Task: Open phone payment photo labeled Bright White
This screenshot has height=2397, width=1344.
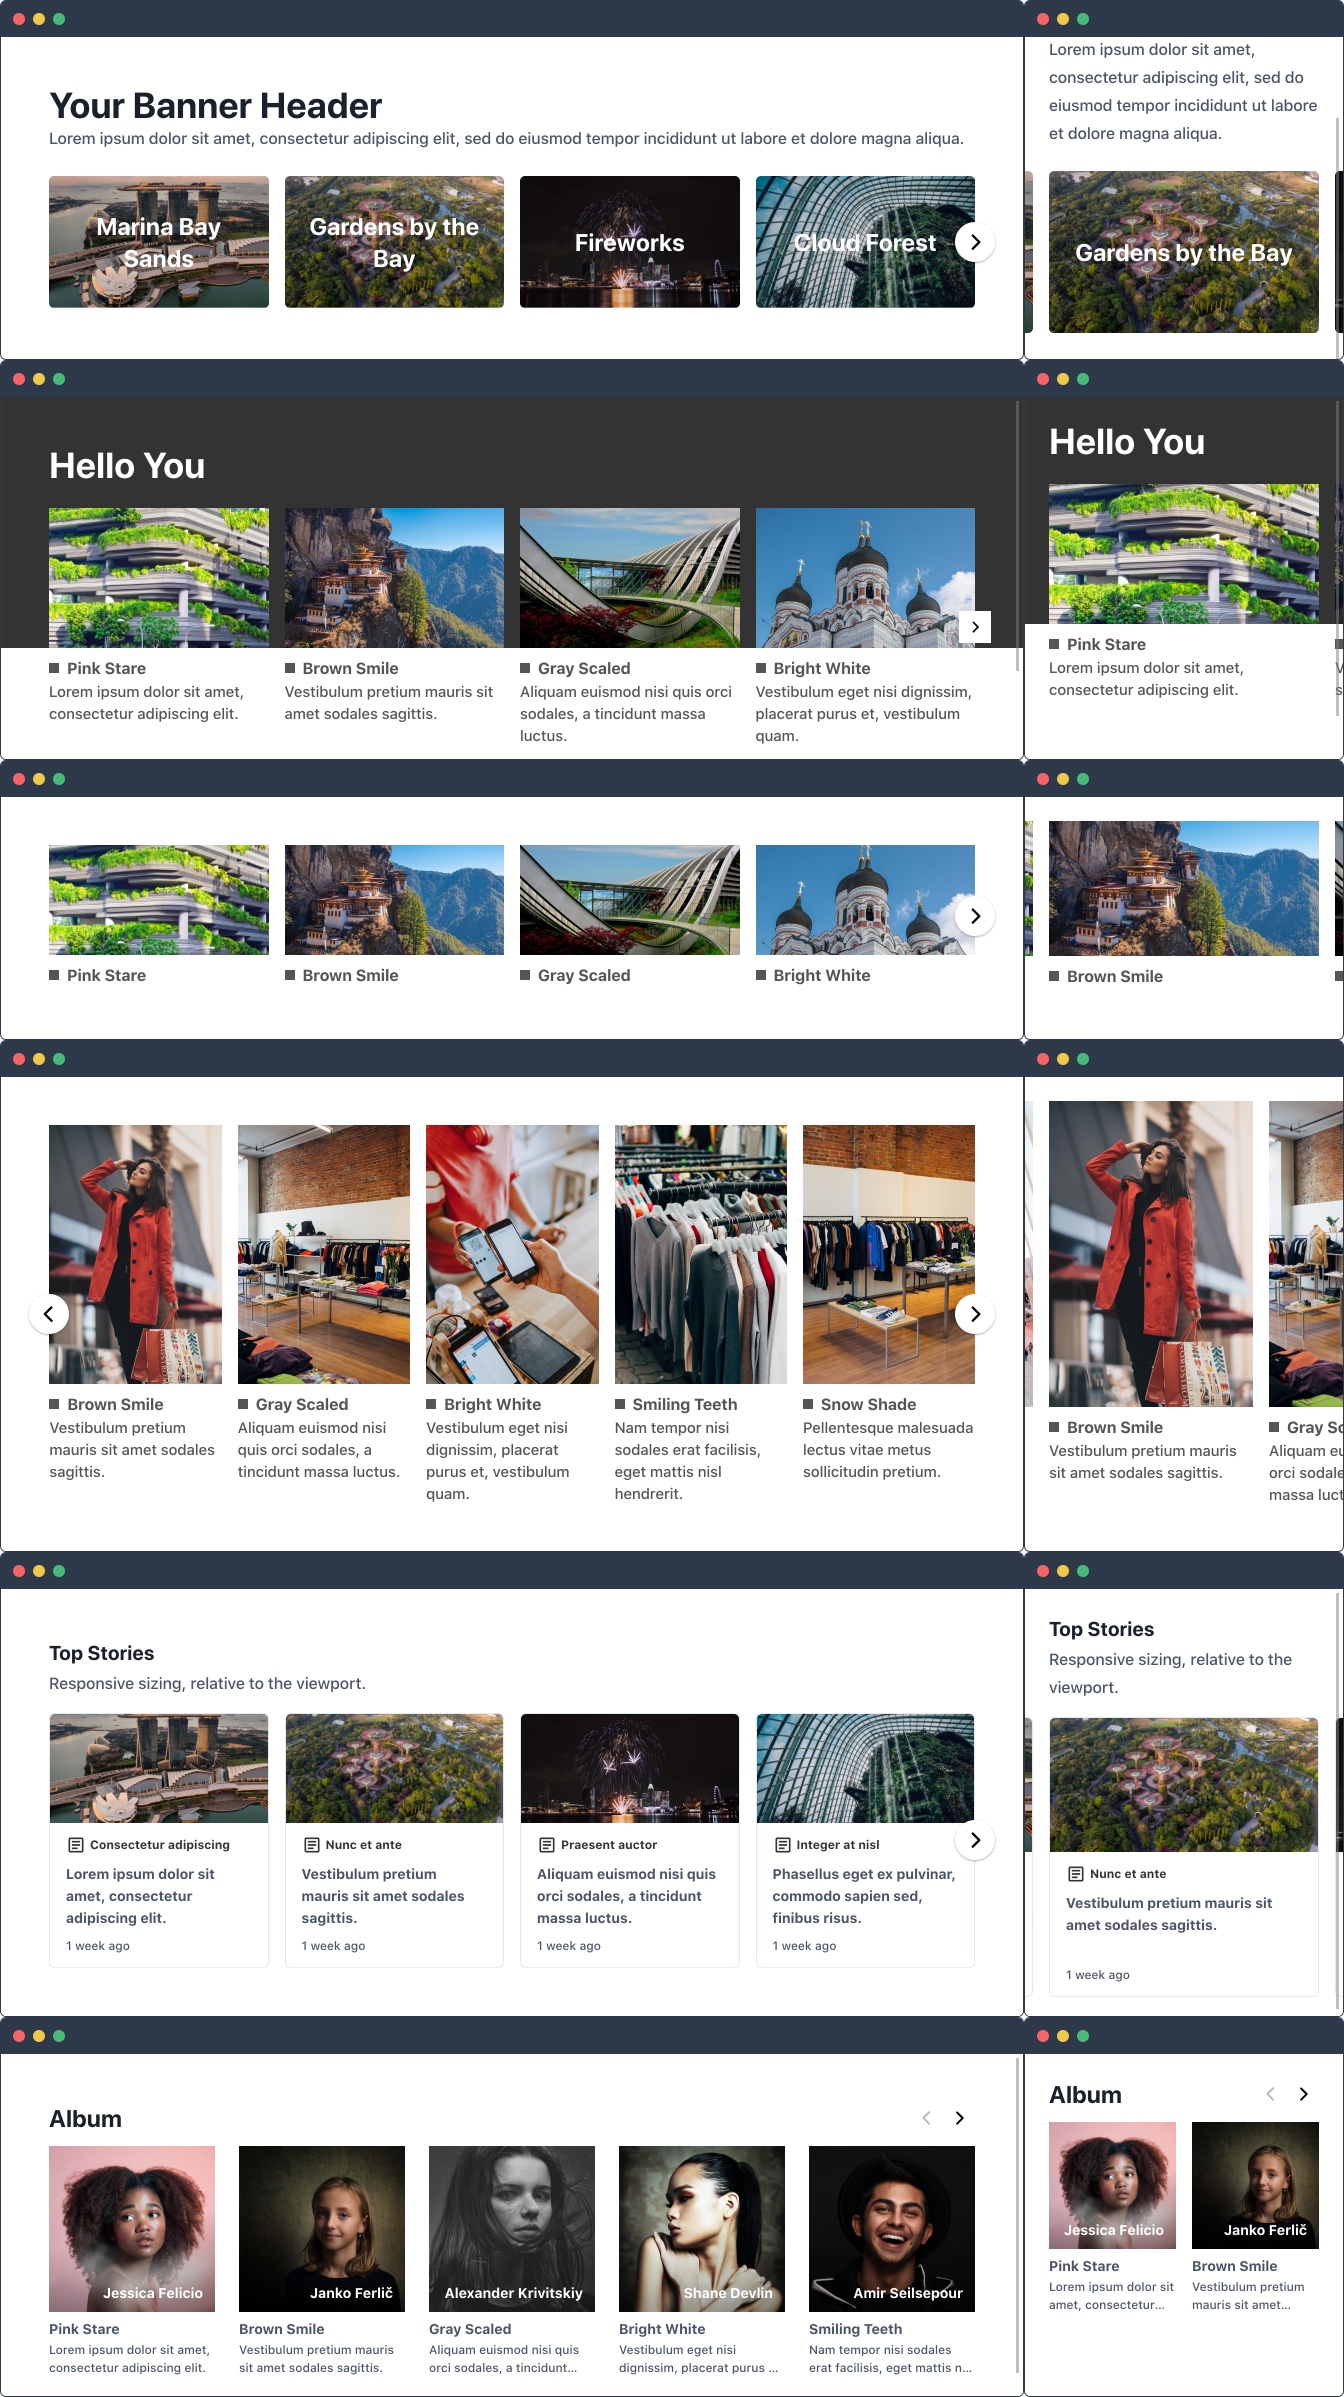Action: pyautogui.click(x=512, y=1254)
